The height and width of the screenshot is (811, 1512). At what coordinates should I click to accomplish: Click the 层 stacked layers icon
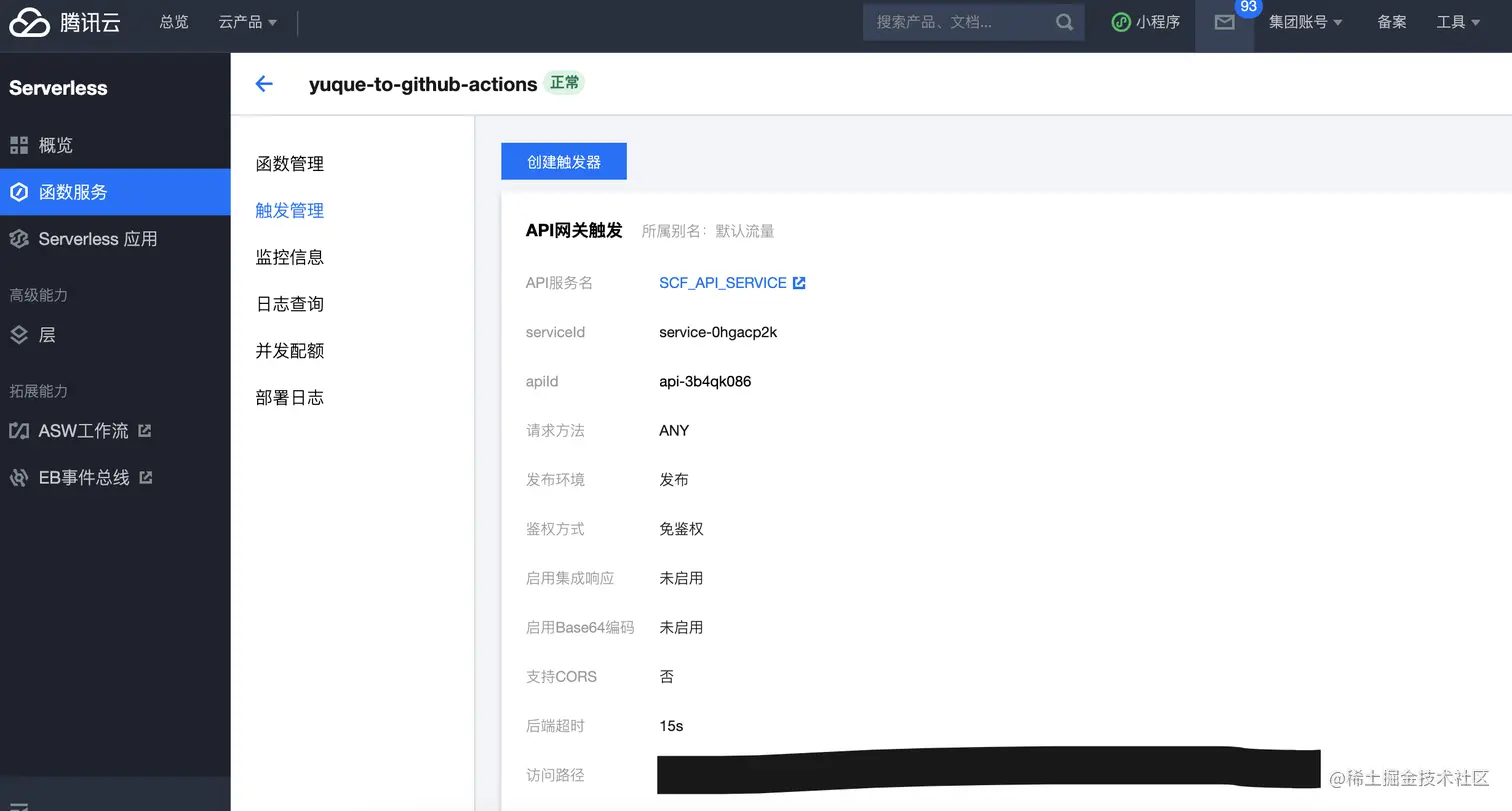[19, 335]
